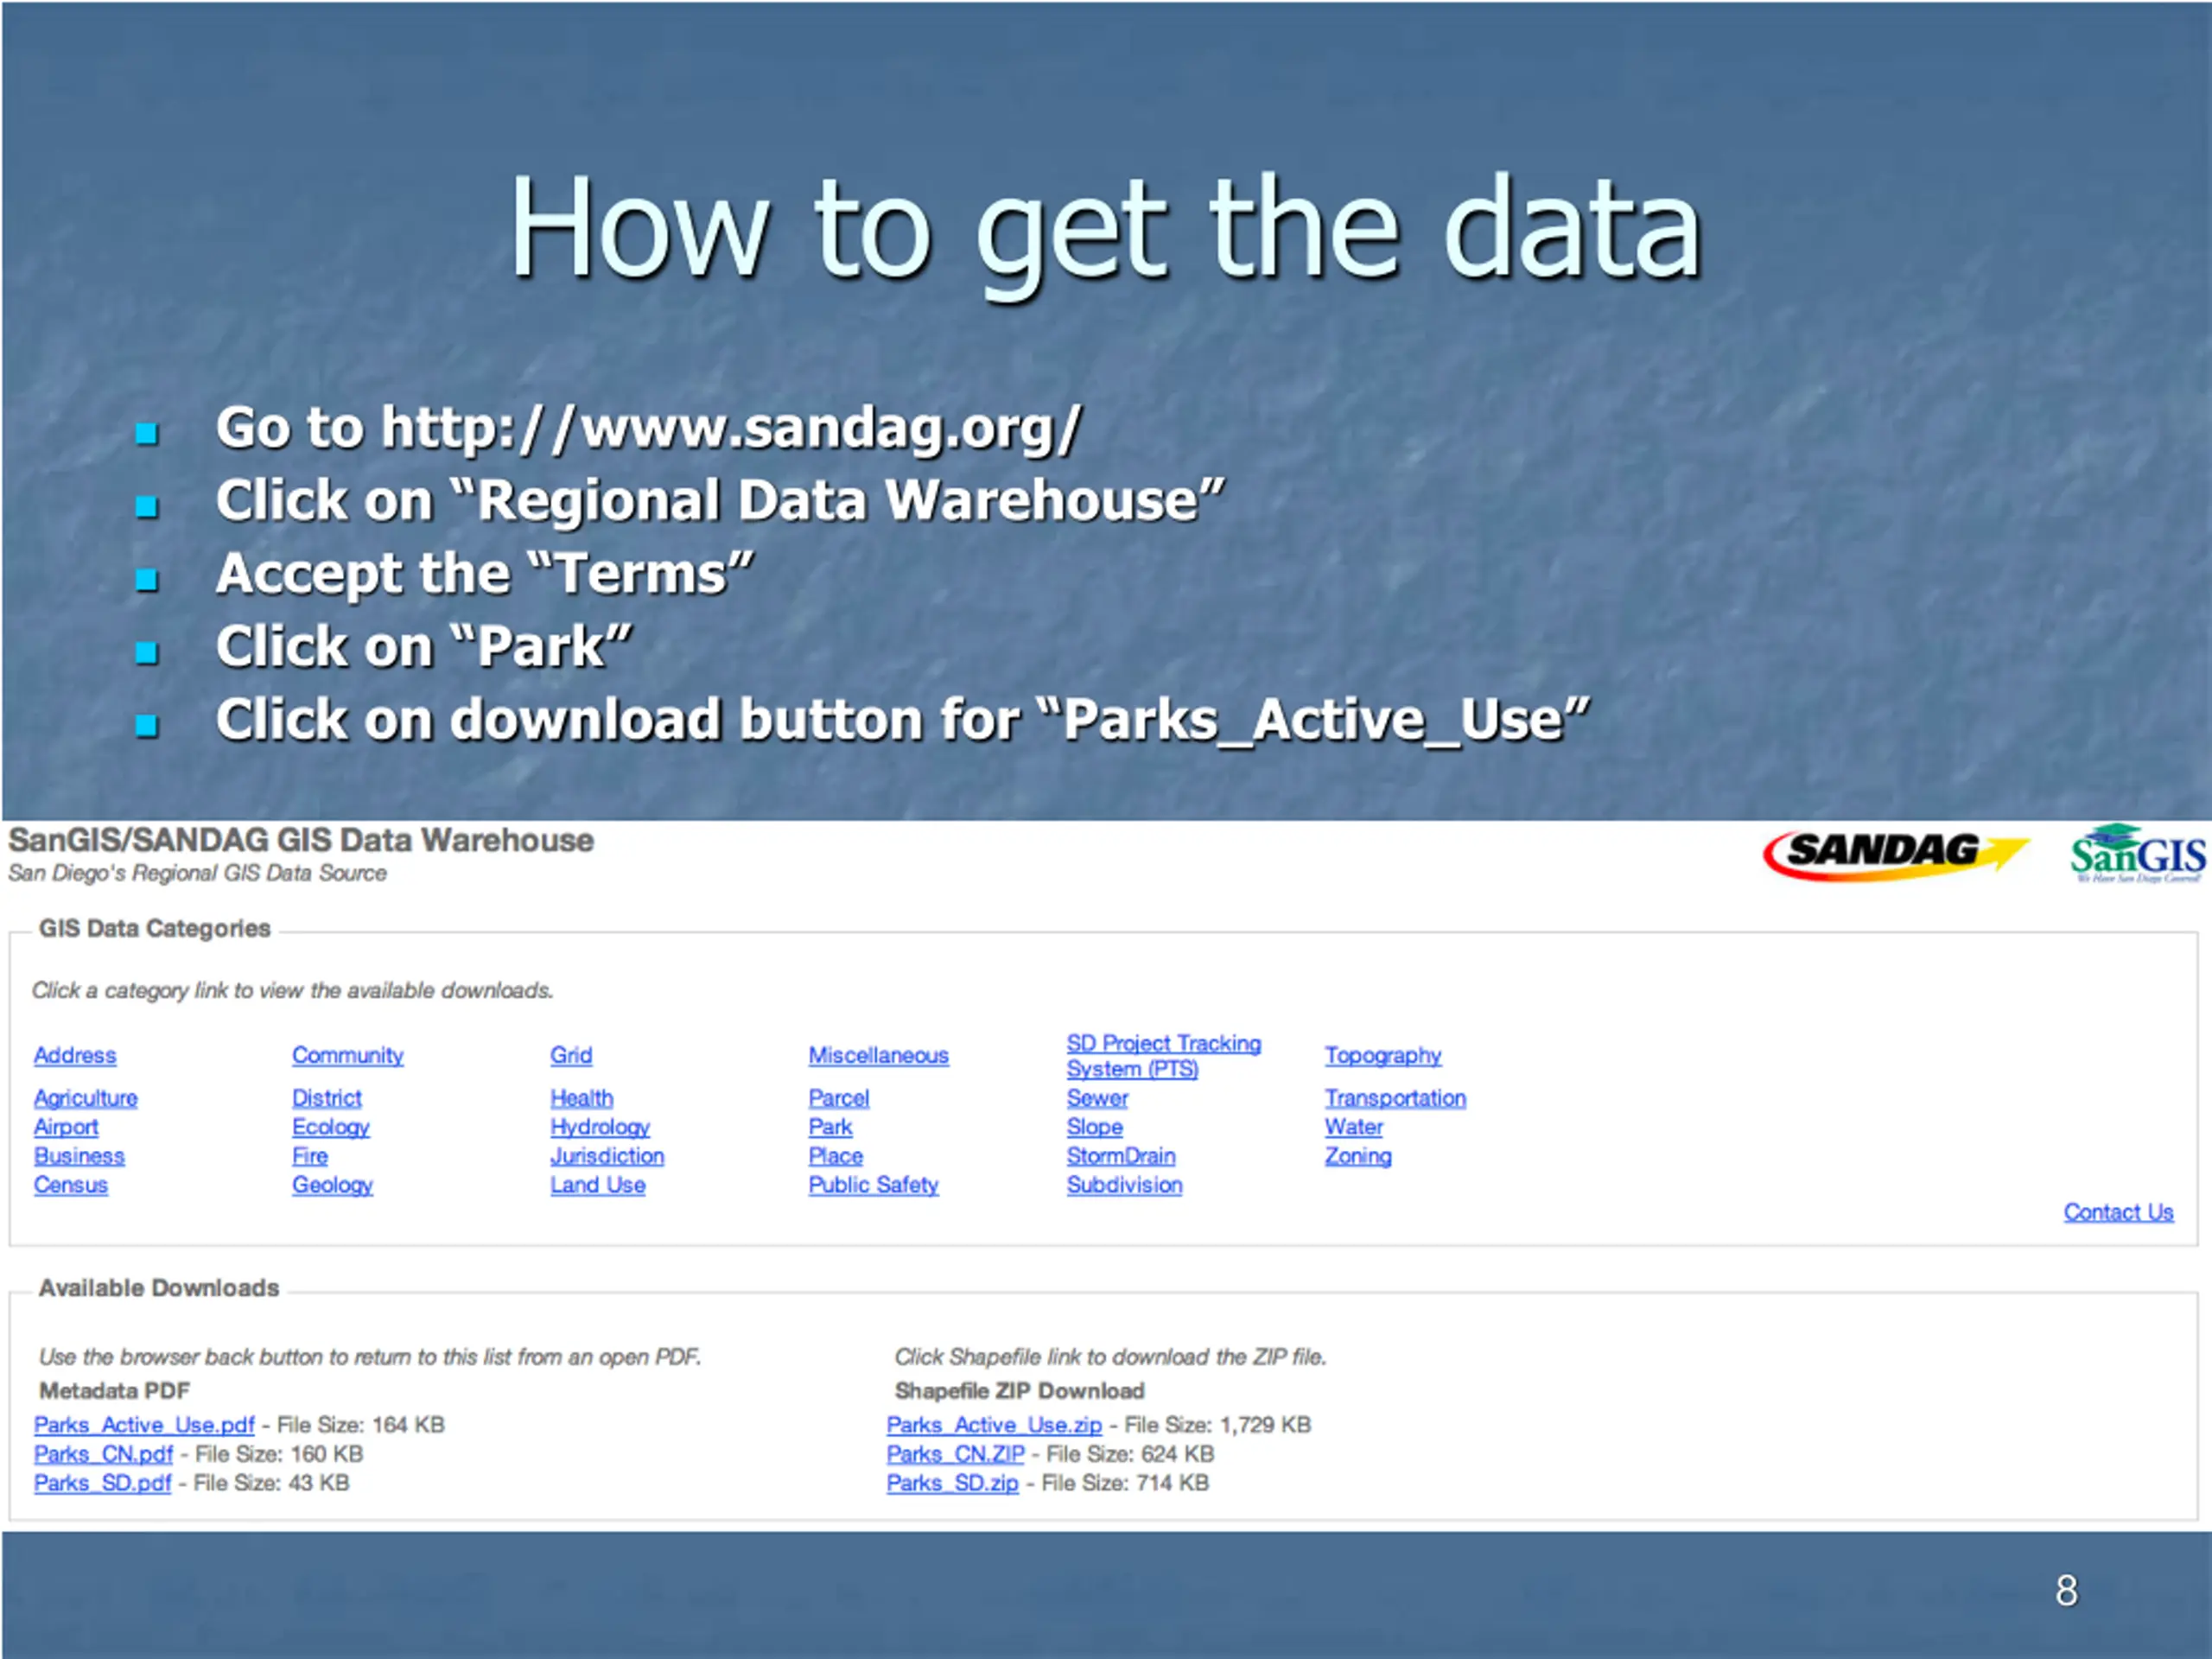Click the 'Available Downloads' heading

point(159,1288)
